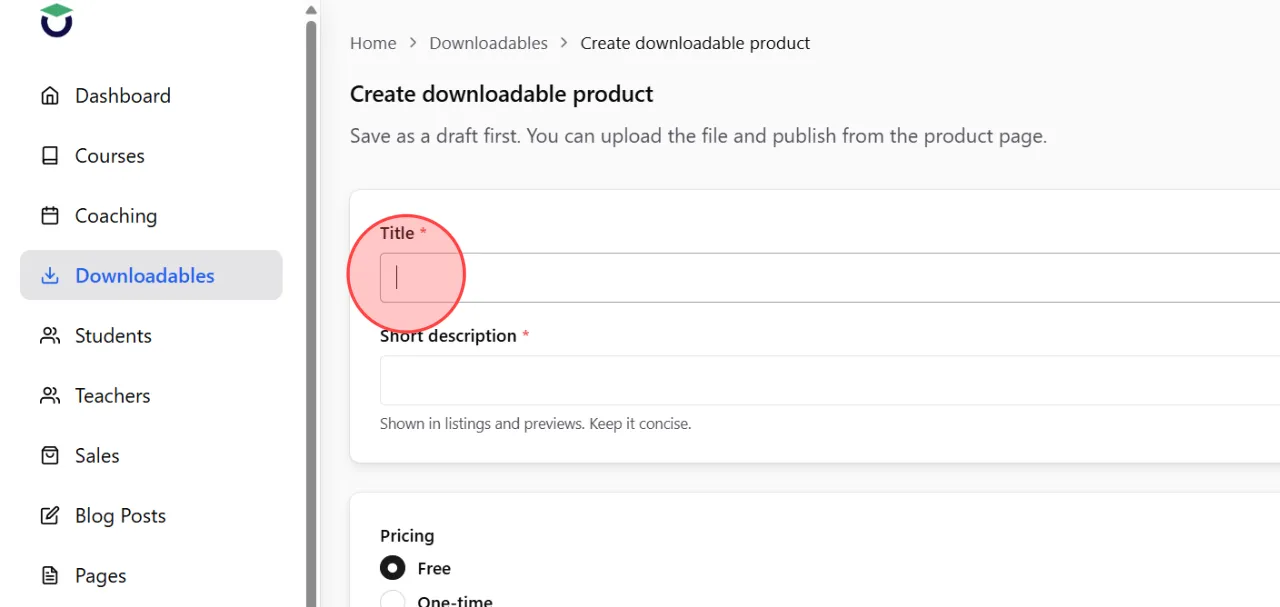
Task: Click the sidebar scrollbar up arrow
Action: [311, 9]
